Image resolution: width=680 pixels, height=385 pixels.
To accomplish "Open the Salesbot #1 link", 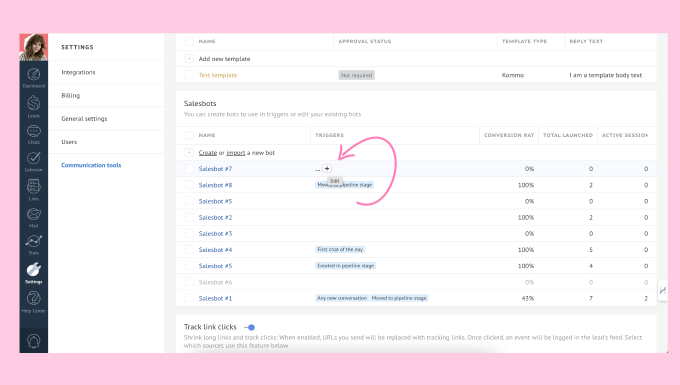I will click(215, 298).
